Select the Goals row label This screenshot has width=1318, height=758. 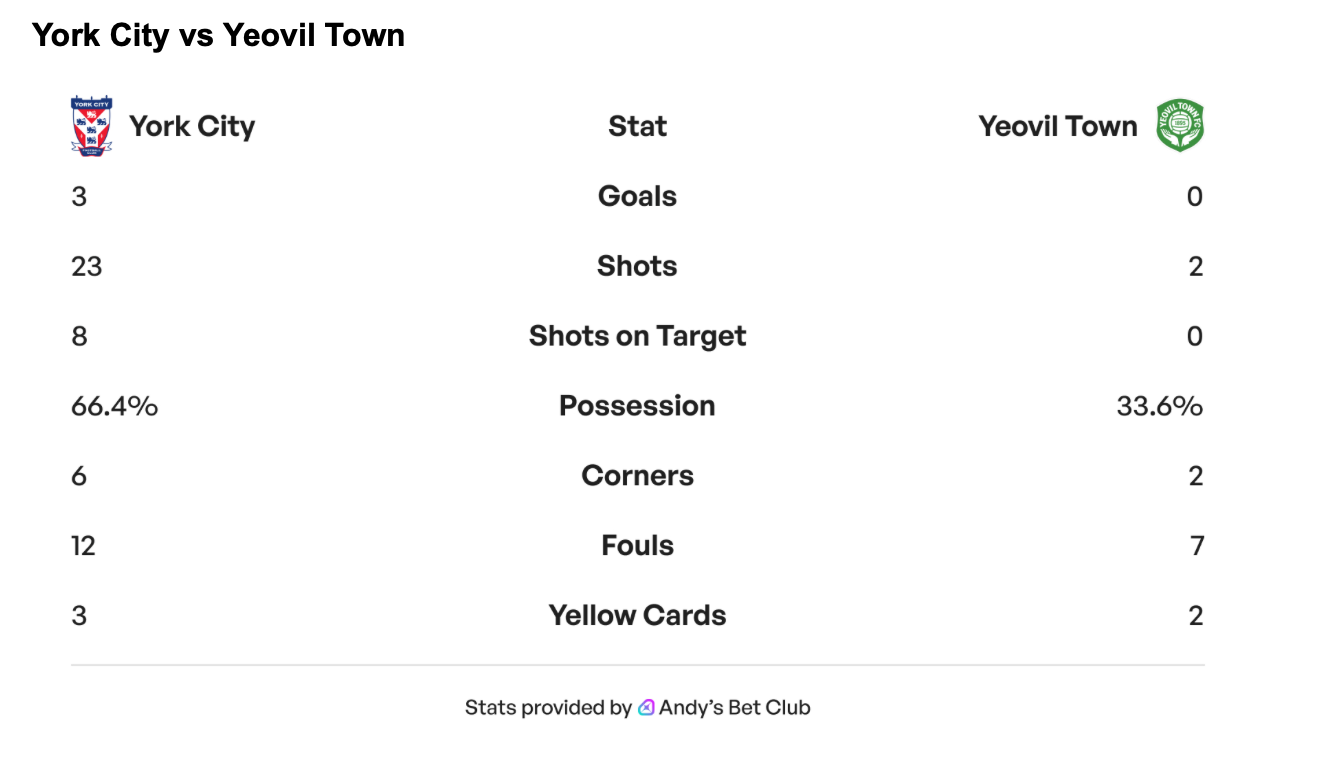coord(637,196)
